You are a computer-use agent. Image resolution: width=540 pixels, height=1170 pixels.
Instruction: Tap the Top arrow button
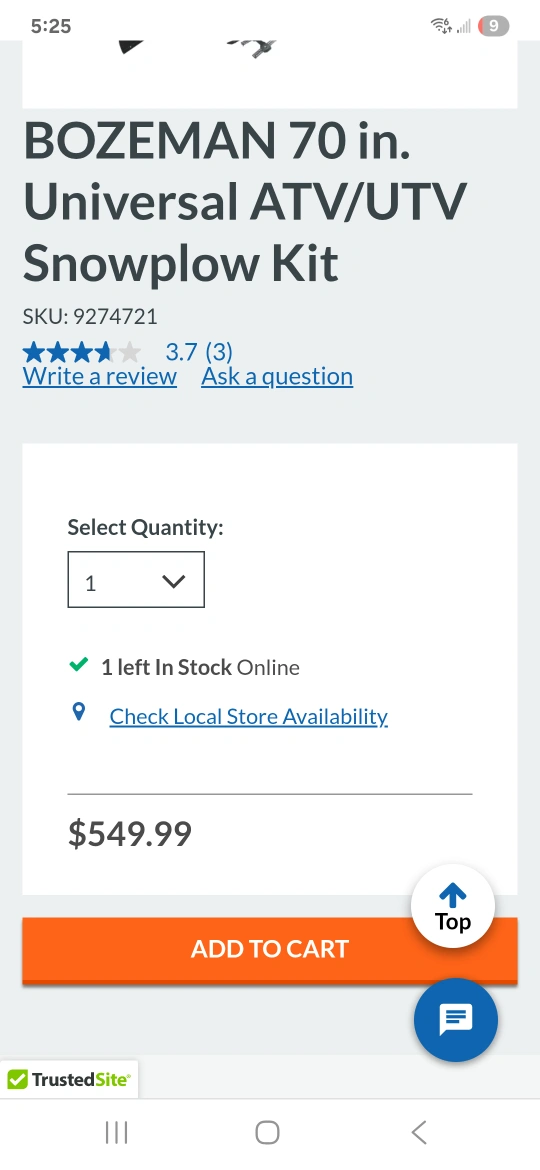(453, 906)
